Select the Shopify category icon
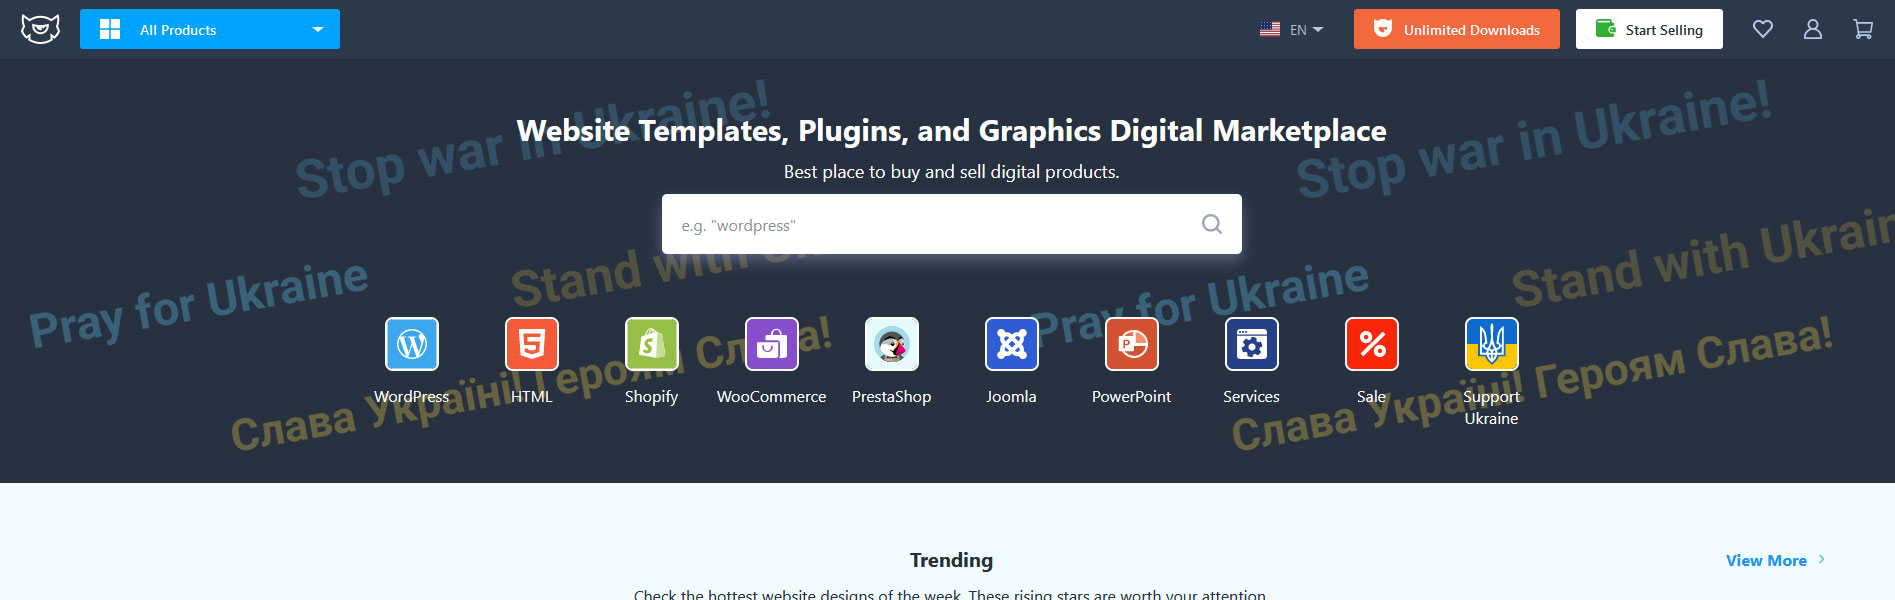The height and width of the screenshot is (600, 1895). pos(652,344)
